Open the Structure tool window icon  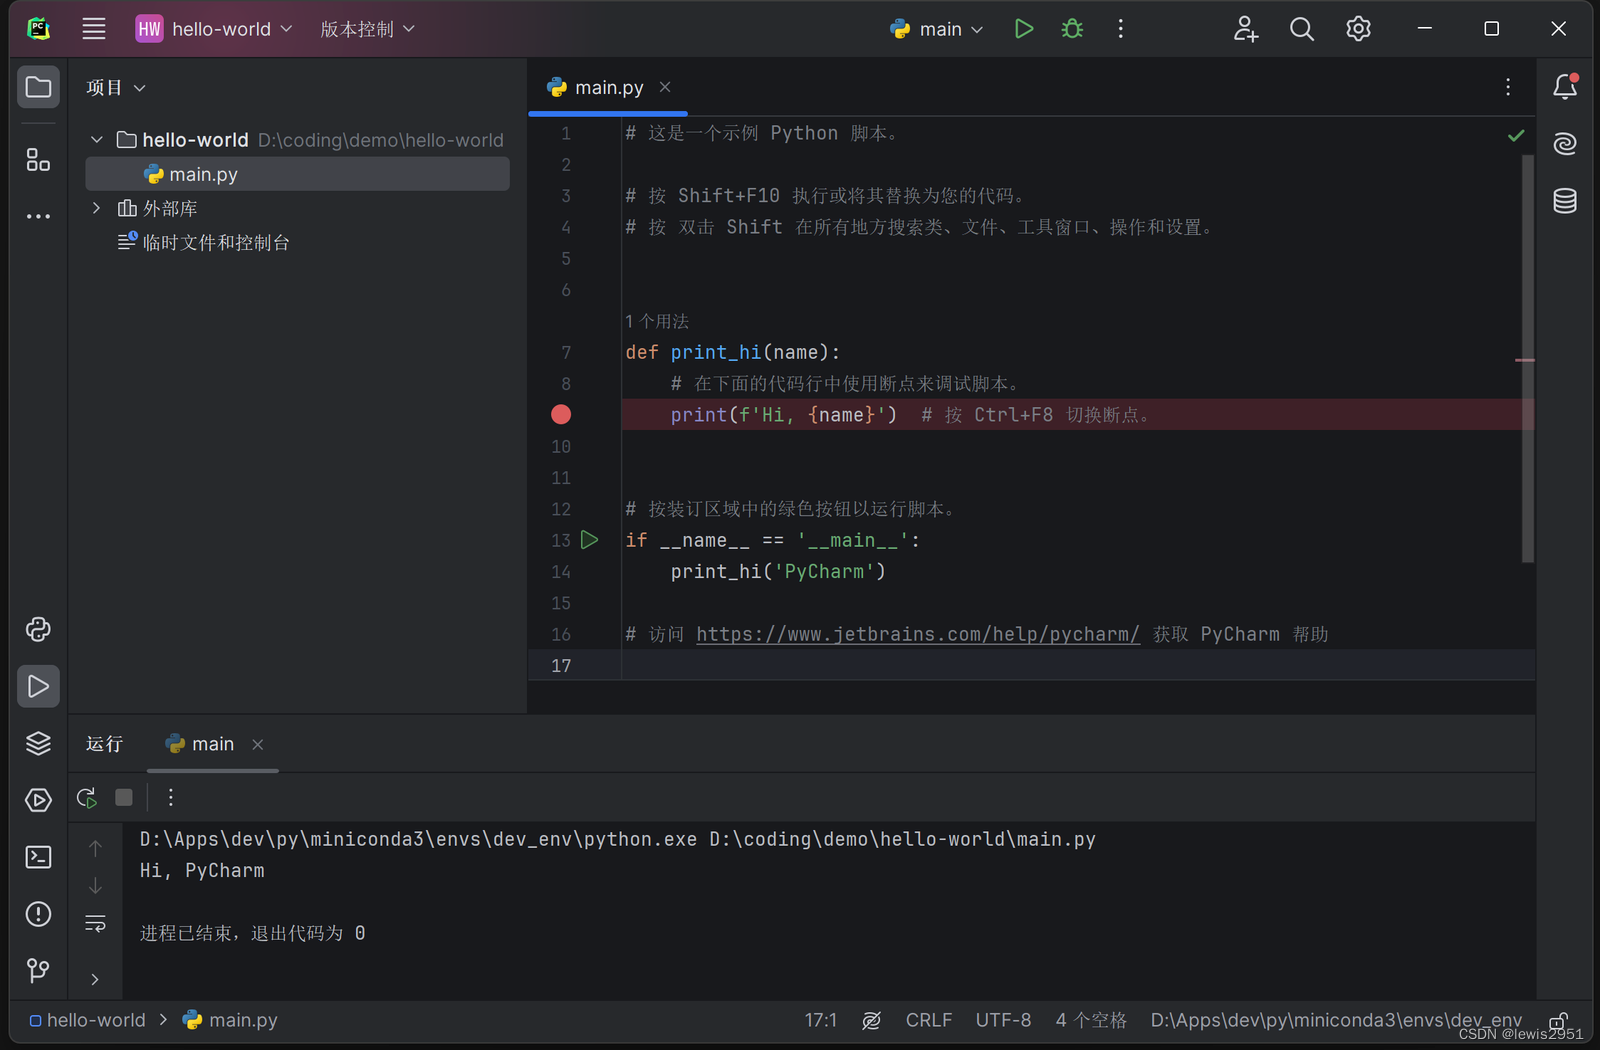click(38, 160)
